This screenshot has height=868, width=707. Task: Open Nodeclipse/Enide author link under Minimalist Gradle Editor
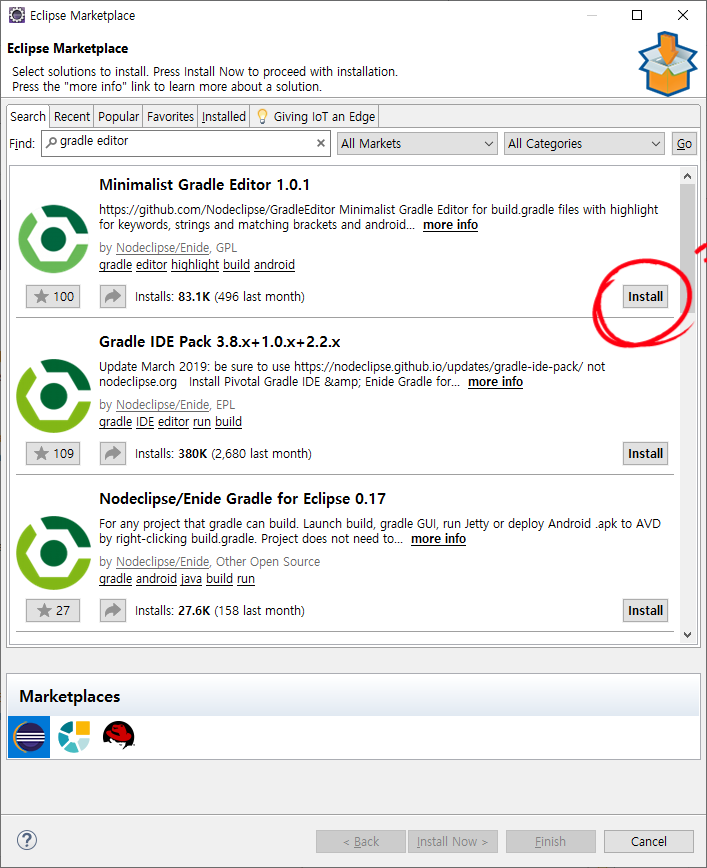(162, 247)
